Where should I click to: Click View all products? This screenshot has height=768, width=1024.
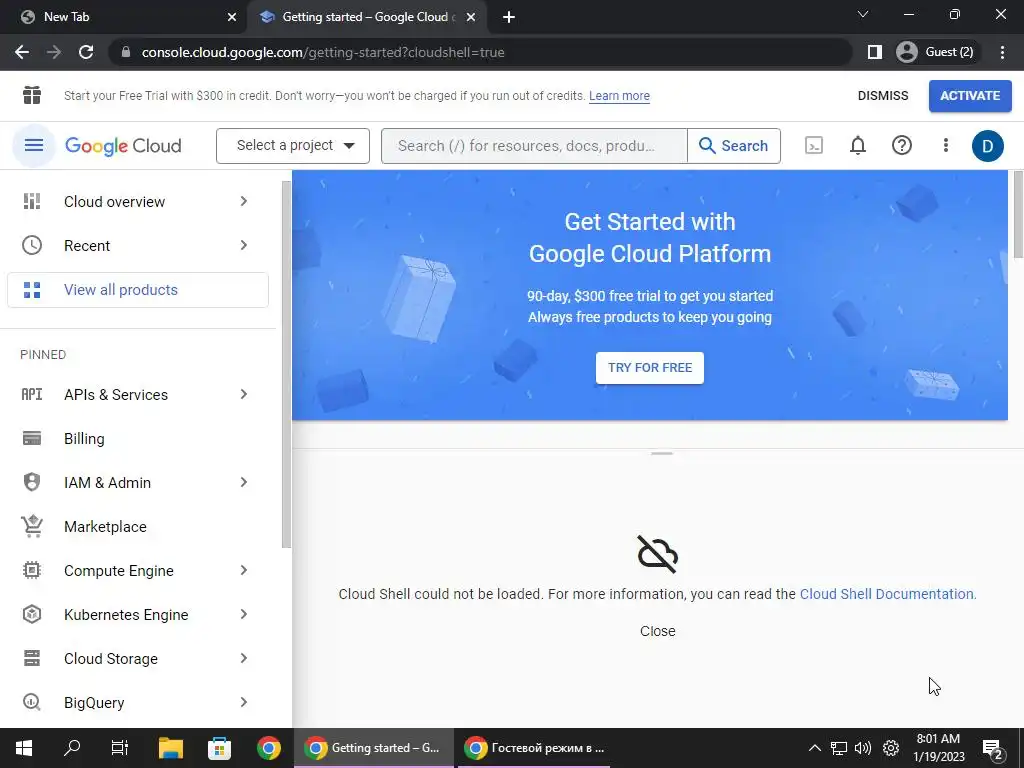(x=138, y=289)
